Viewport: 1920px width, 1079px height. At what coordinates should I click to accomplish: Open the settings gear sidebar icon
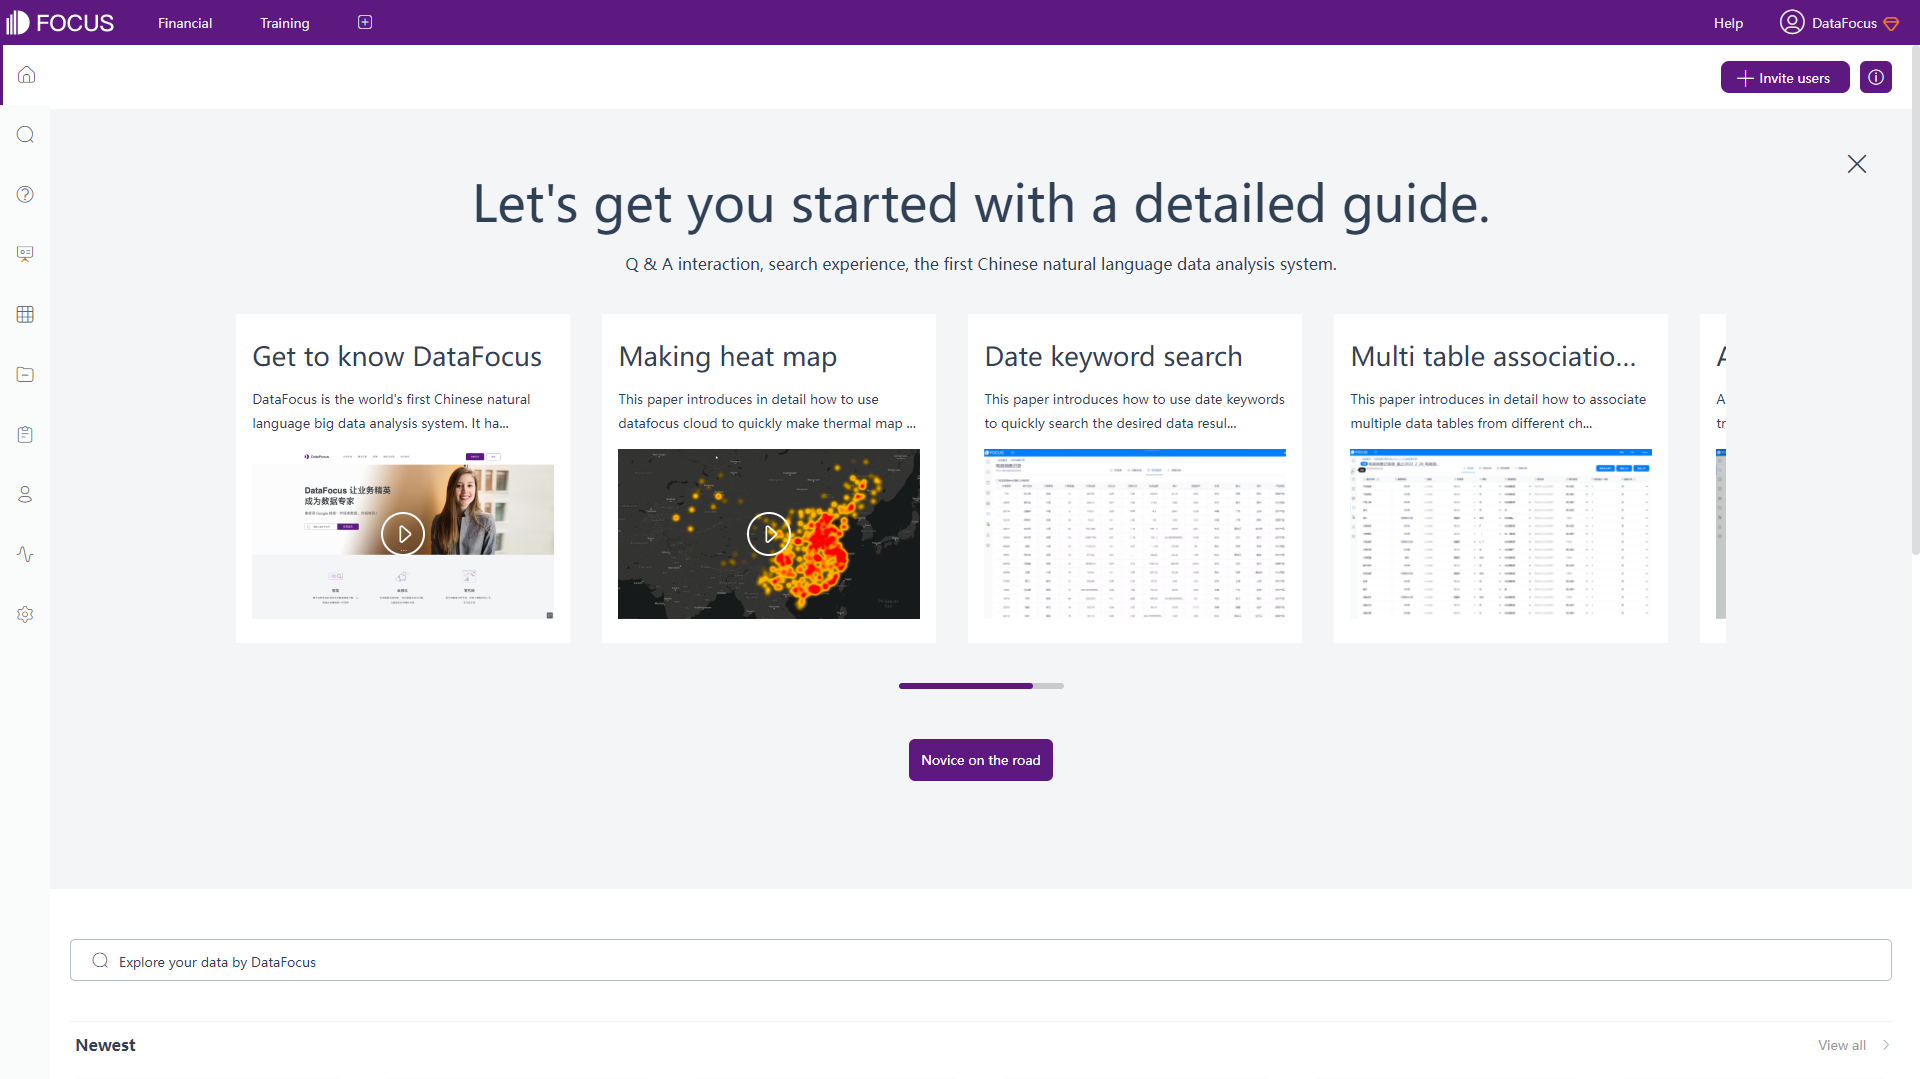tap(26, 614)
